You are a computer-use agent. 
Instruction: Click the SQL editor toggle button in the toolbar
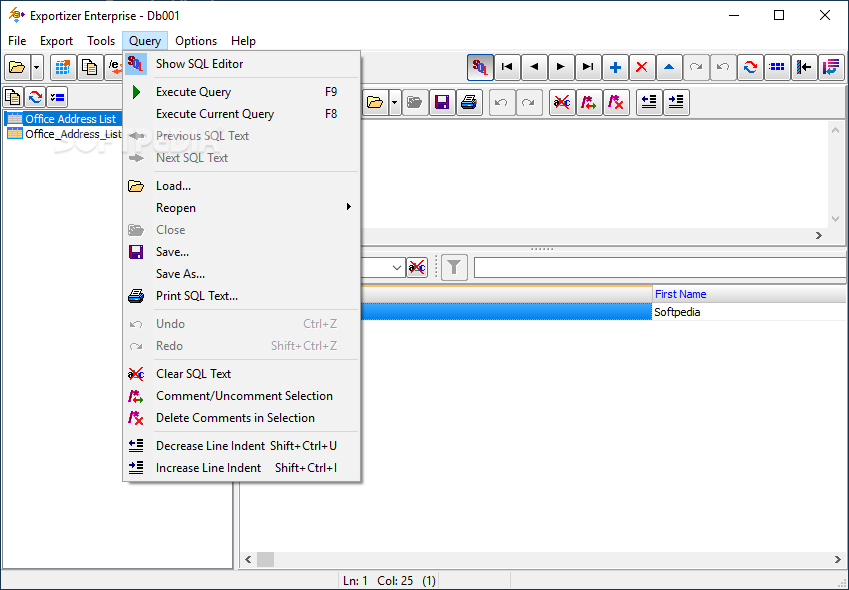pyautogui.click(x=480, y=67)
